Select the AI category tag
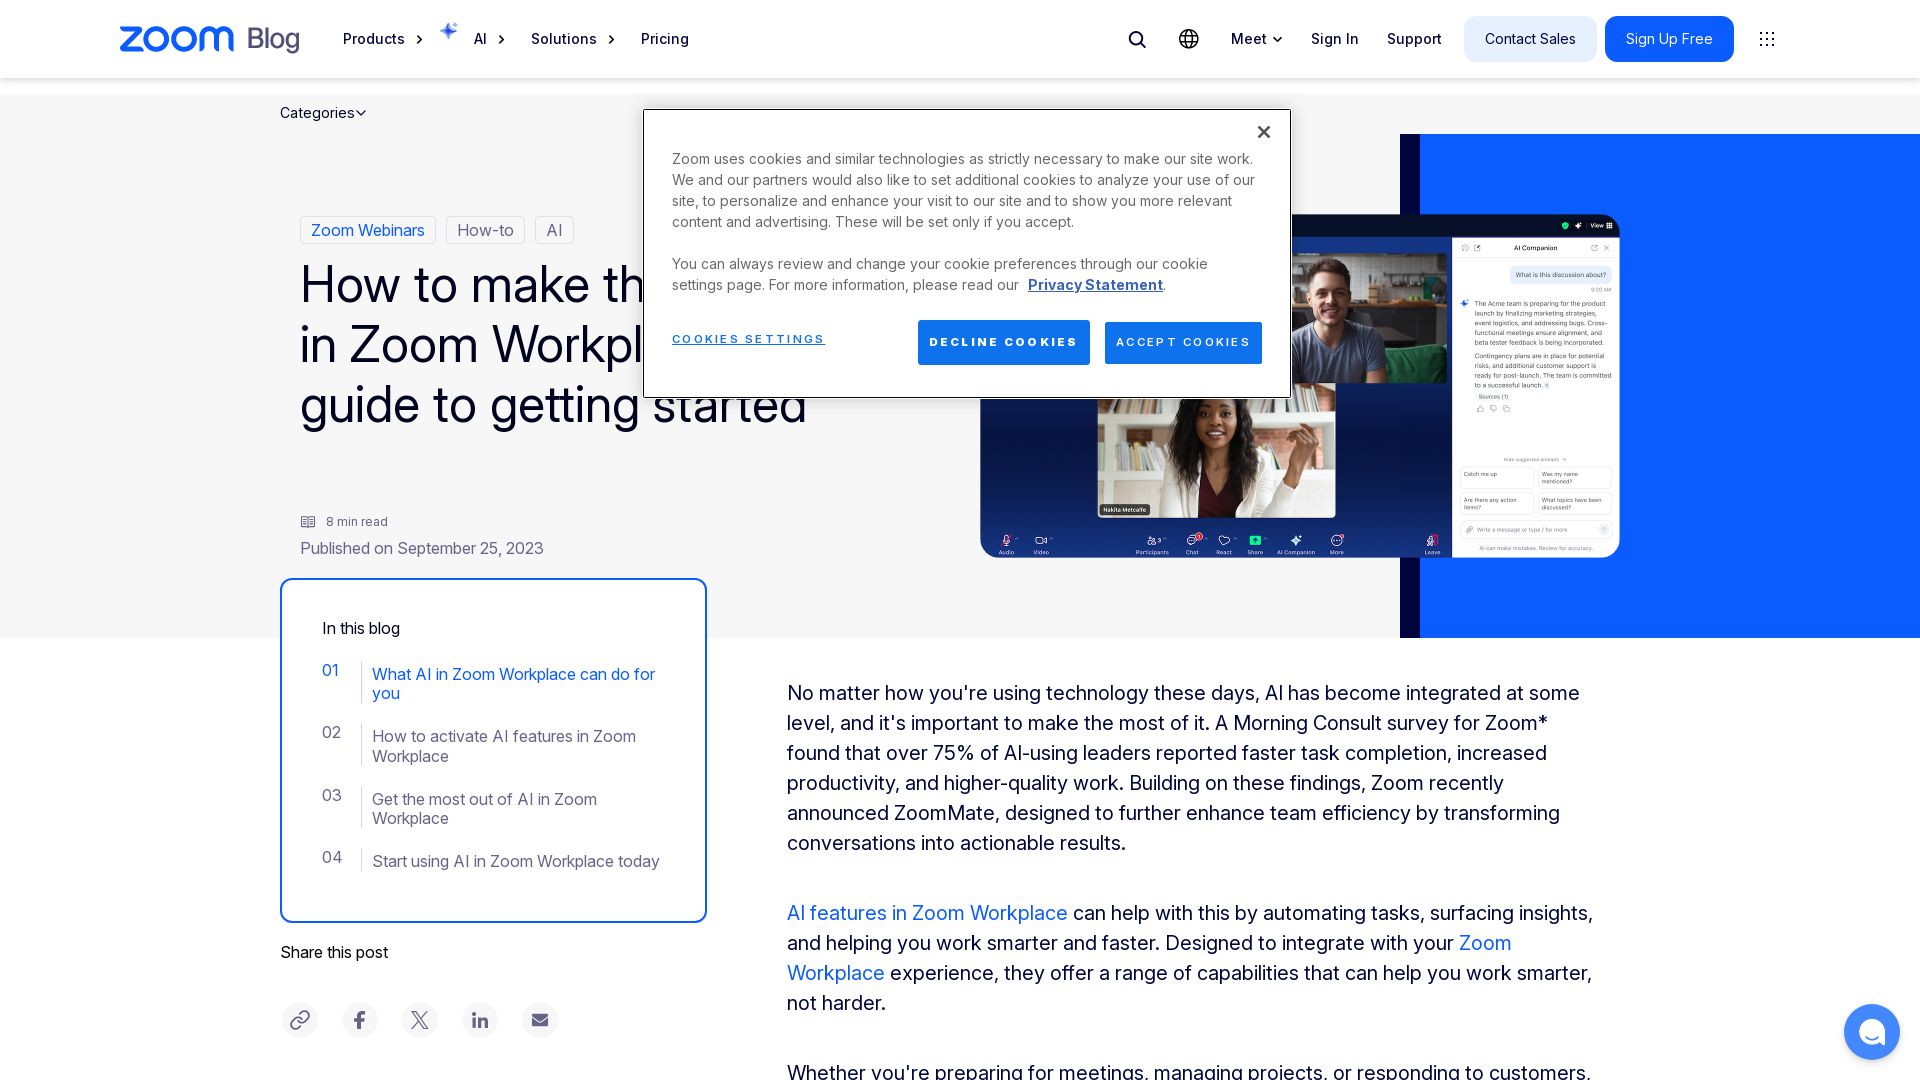Viewport: 1920px width, 1080px height. point(554,230)
